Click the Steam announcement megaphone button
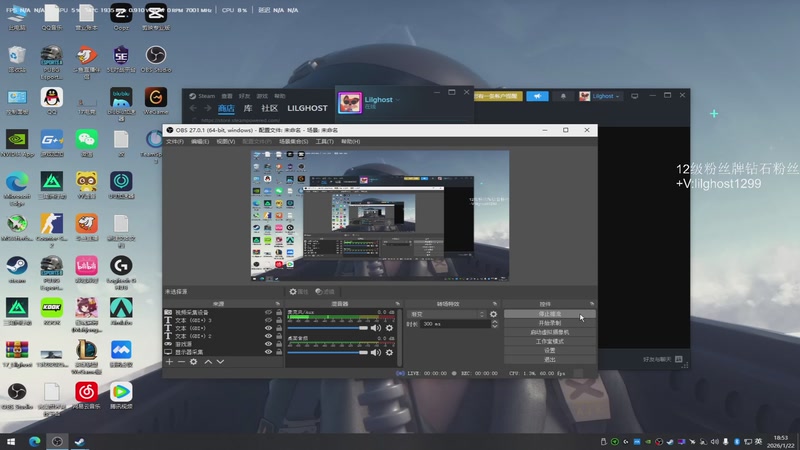Screen dimensions: 800x450 pos(537,96)
